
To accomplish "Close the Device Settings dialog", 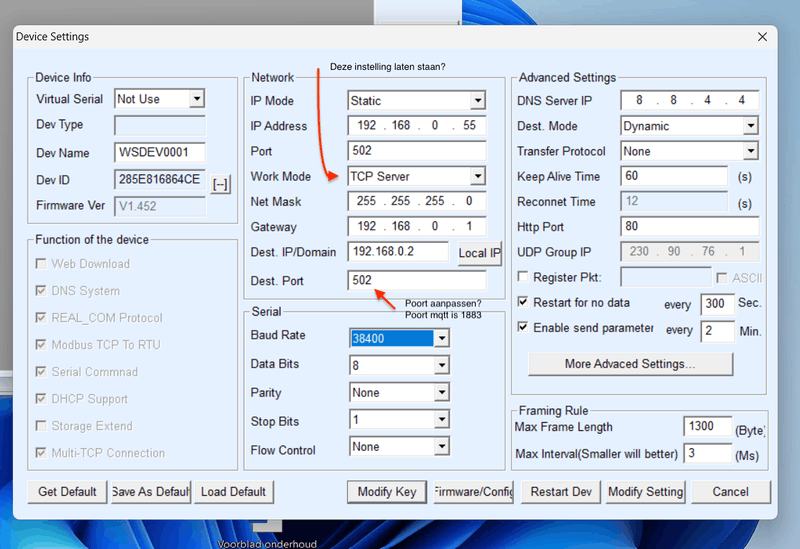I will (762, 37).
